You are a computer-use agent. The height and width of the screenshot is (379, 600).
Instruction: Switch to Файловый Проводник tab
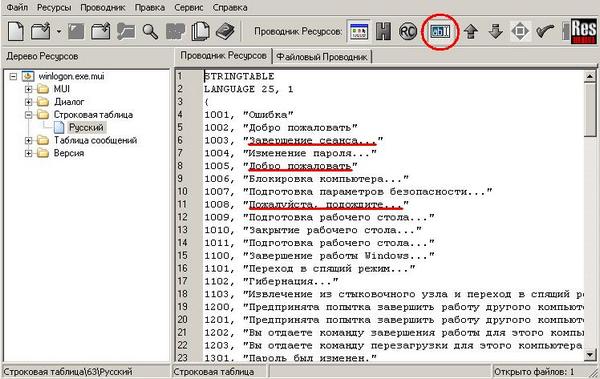pos(322,57)
